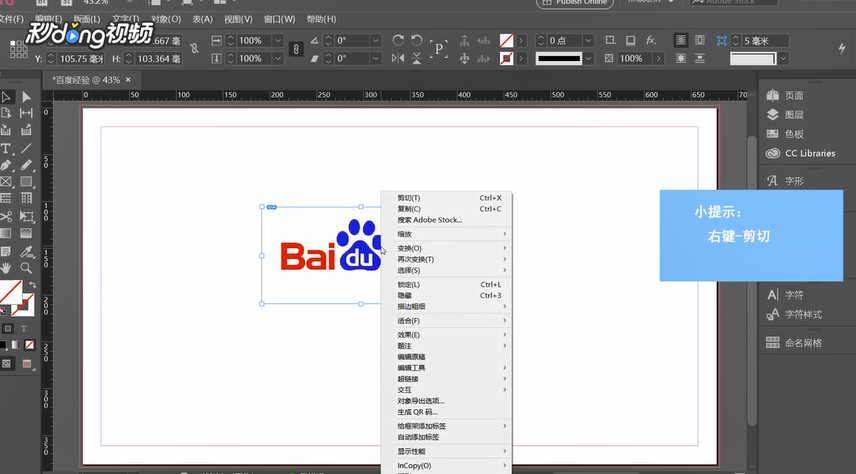Toggle no text wrap button

coord(681,40)
